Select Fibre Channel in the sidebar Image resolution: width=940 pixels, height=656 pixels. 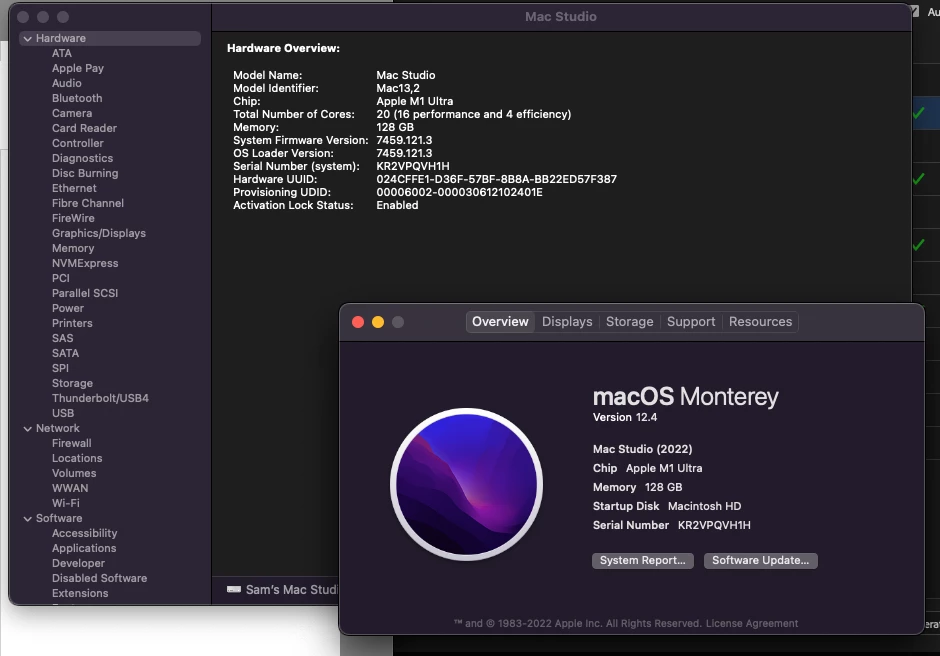pyautogui.click(x=88, y=203)
